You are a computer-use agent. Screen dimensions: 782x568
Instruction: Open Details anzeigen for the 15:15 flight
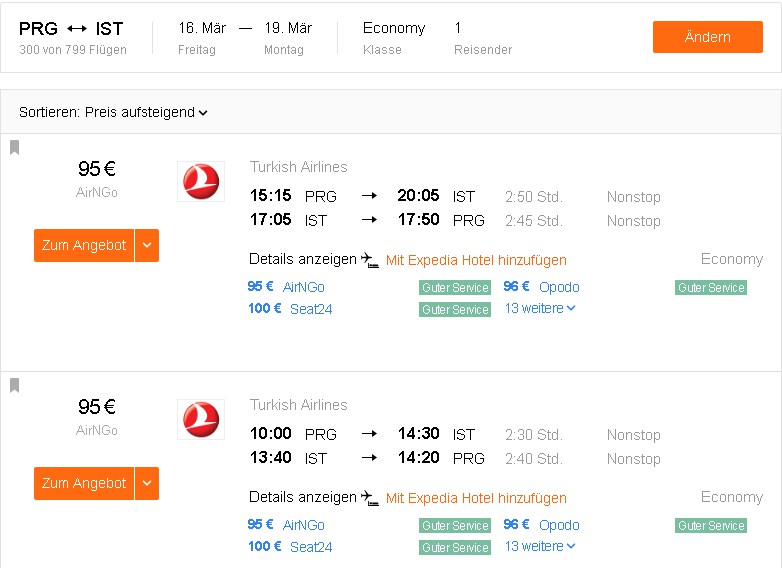click(x=303, y=259)
